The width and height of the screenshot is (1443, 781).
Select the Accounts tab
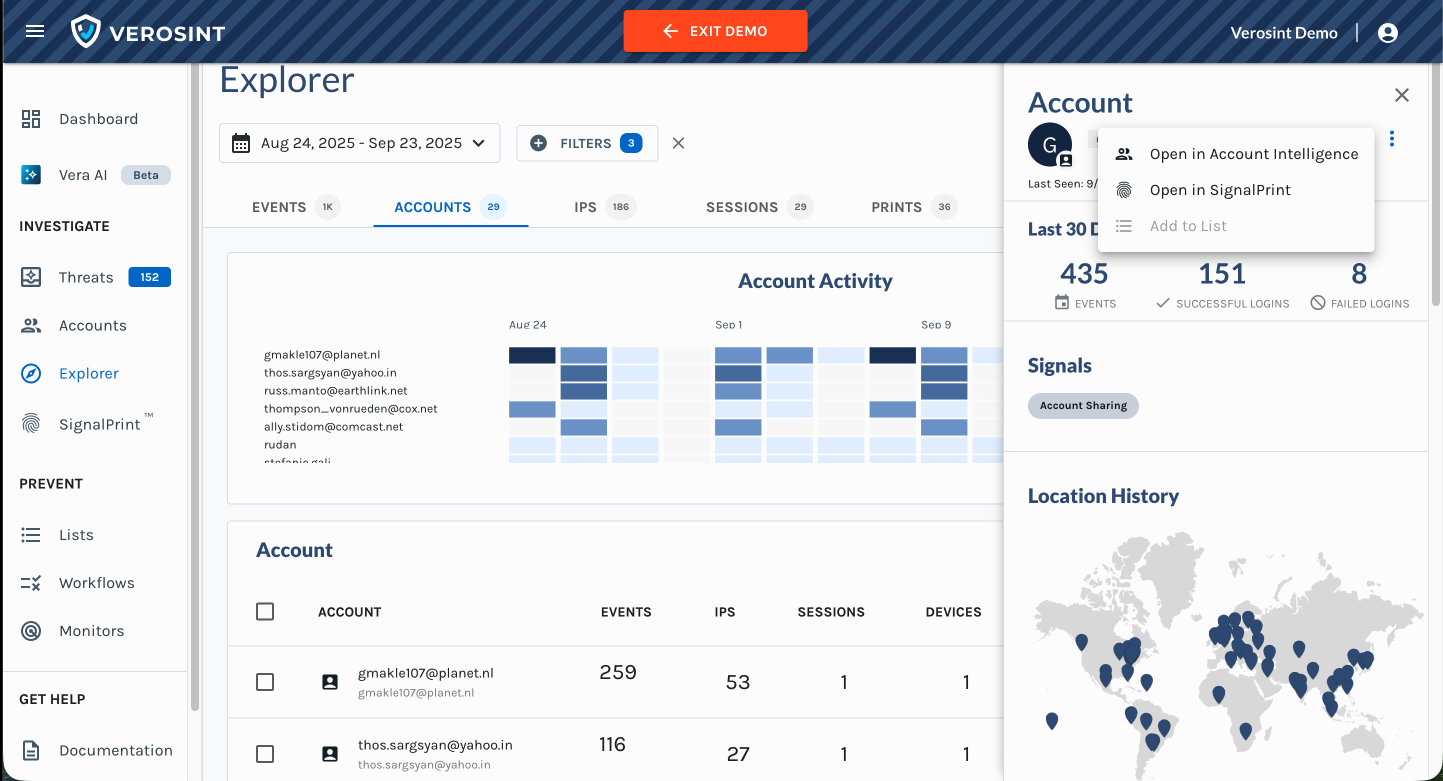(x=450, y=207)
